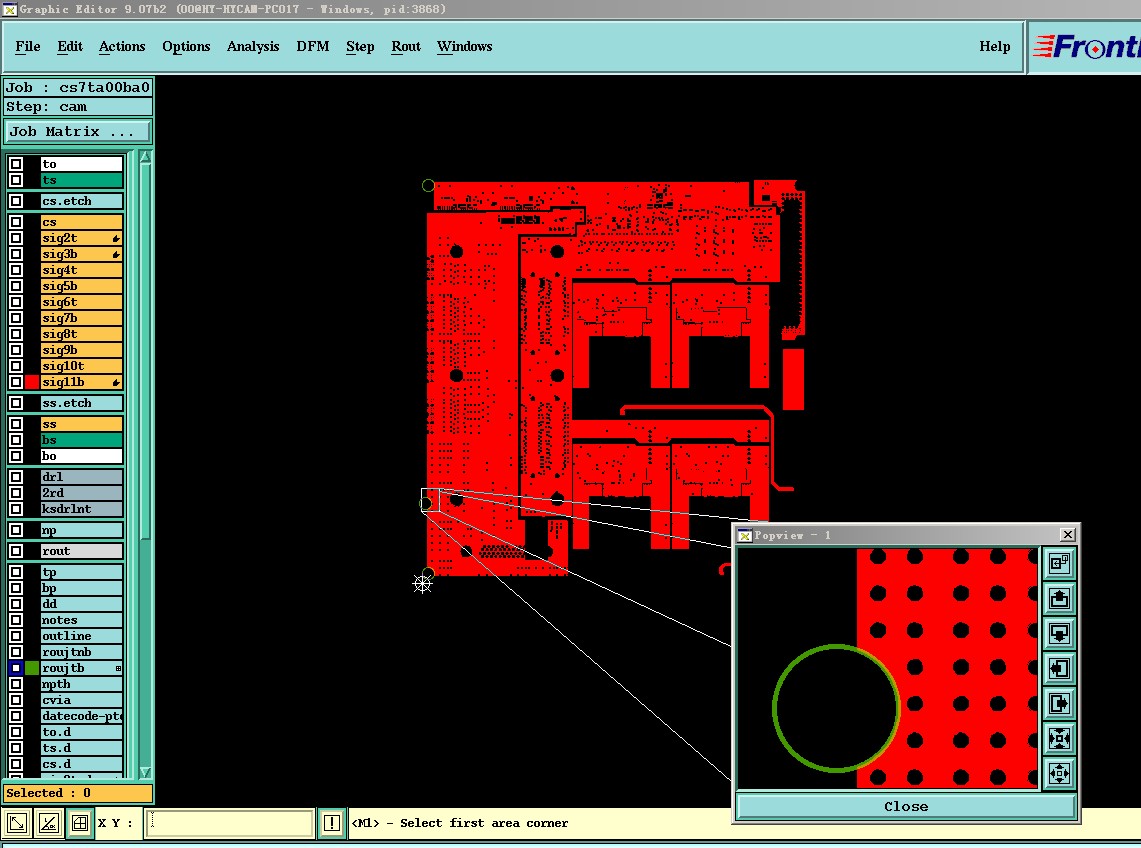The width and height of the screenshot is (1141, 848).
Task: Select the sig10t layer row
Action: click(82, 366)
